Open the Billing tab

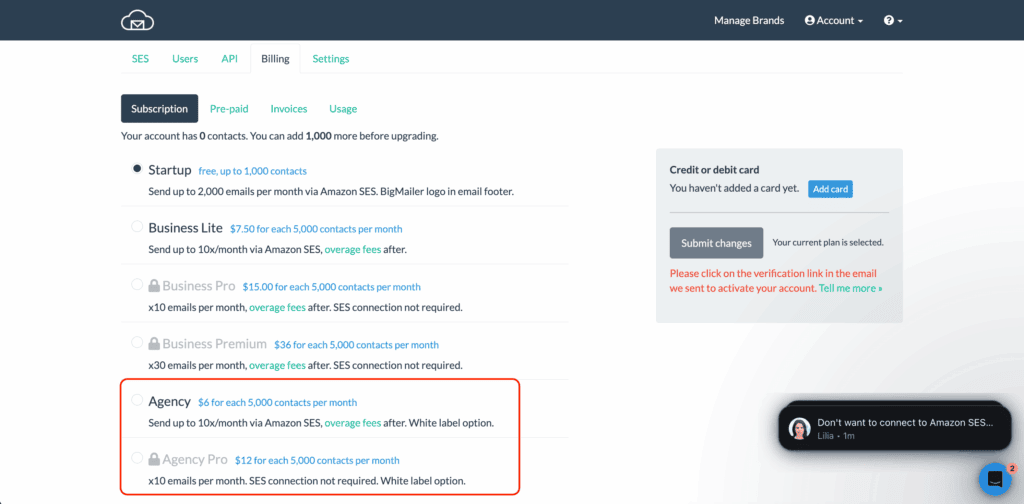click(275, 59)
